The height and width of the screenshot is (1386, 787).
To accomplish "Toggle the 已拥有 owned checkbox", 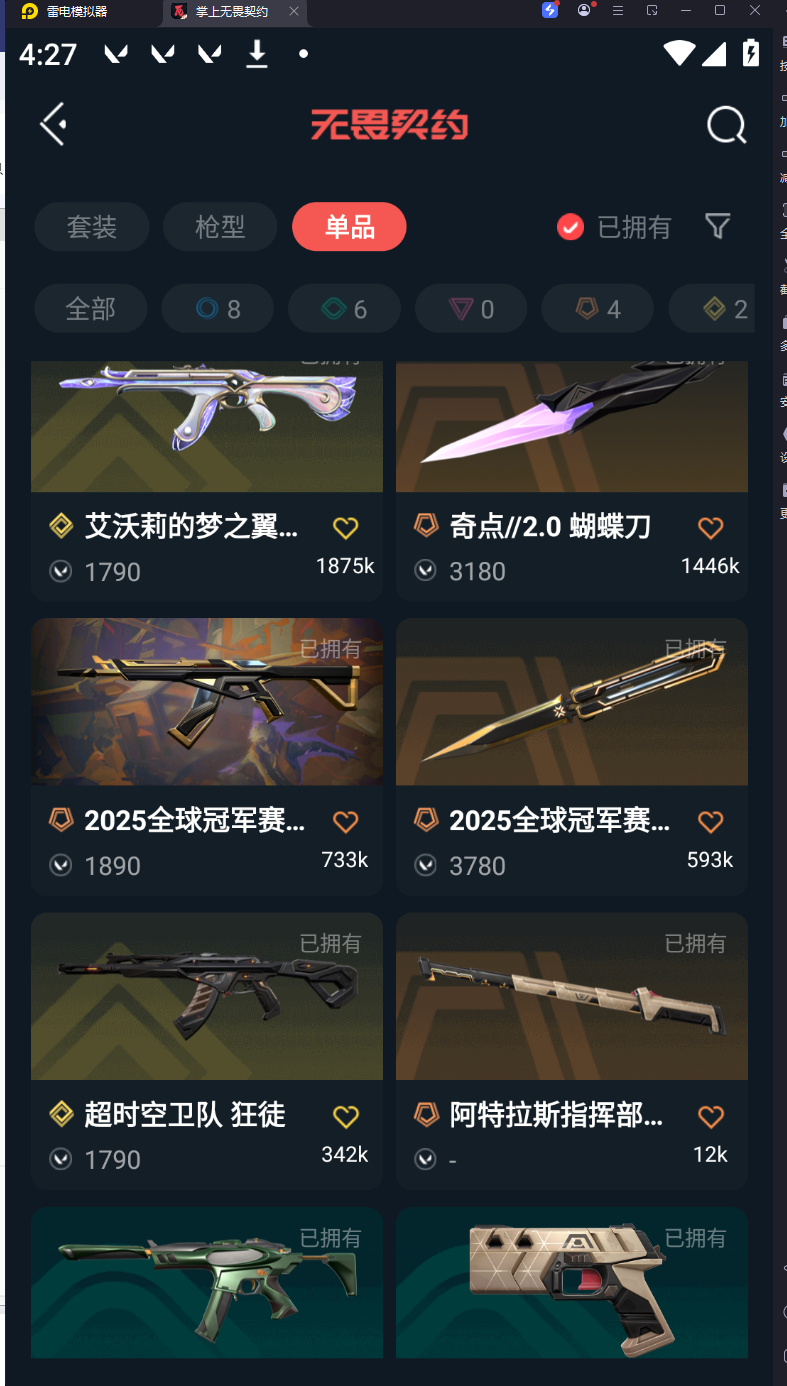I will pyautogui.click(x=570, y=227).
